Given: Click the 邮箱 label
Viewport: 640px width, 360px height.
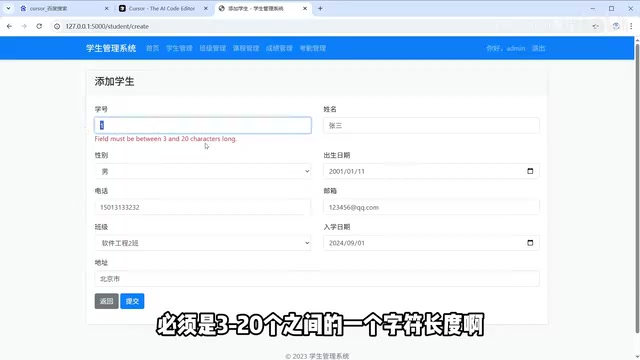Looking at the screenshot, I should 330,191.
